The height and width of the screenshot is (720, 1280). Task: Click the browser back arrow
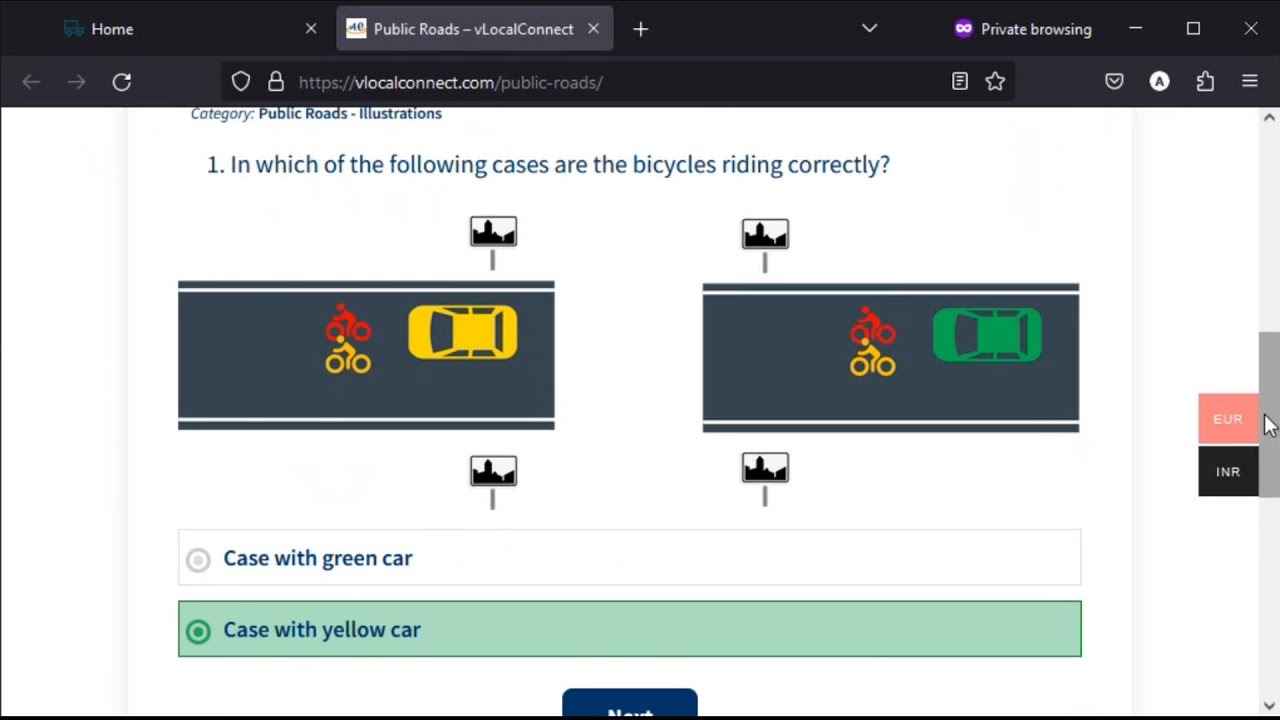point(31,82)
